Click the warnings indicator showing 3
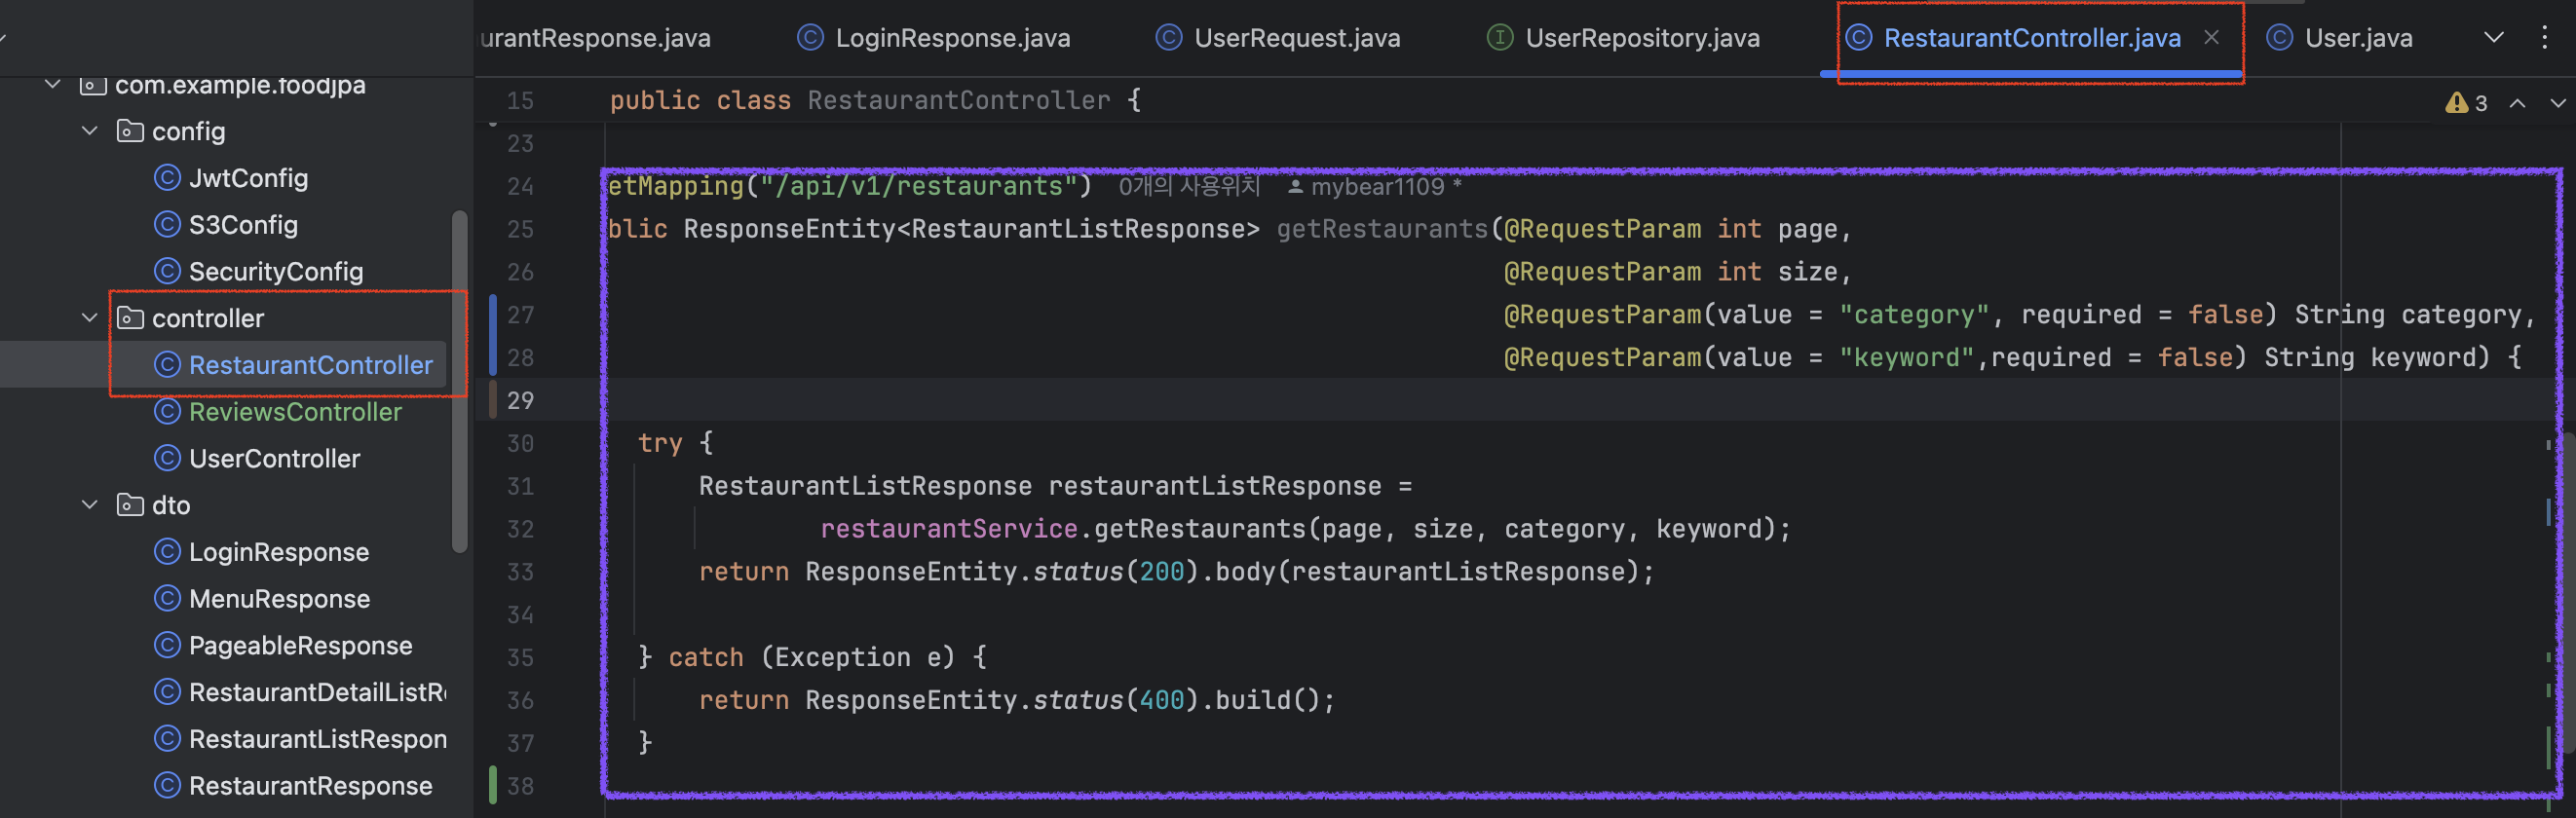 pyautogui.click(x=2466, y=103)
